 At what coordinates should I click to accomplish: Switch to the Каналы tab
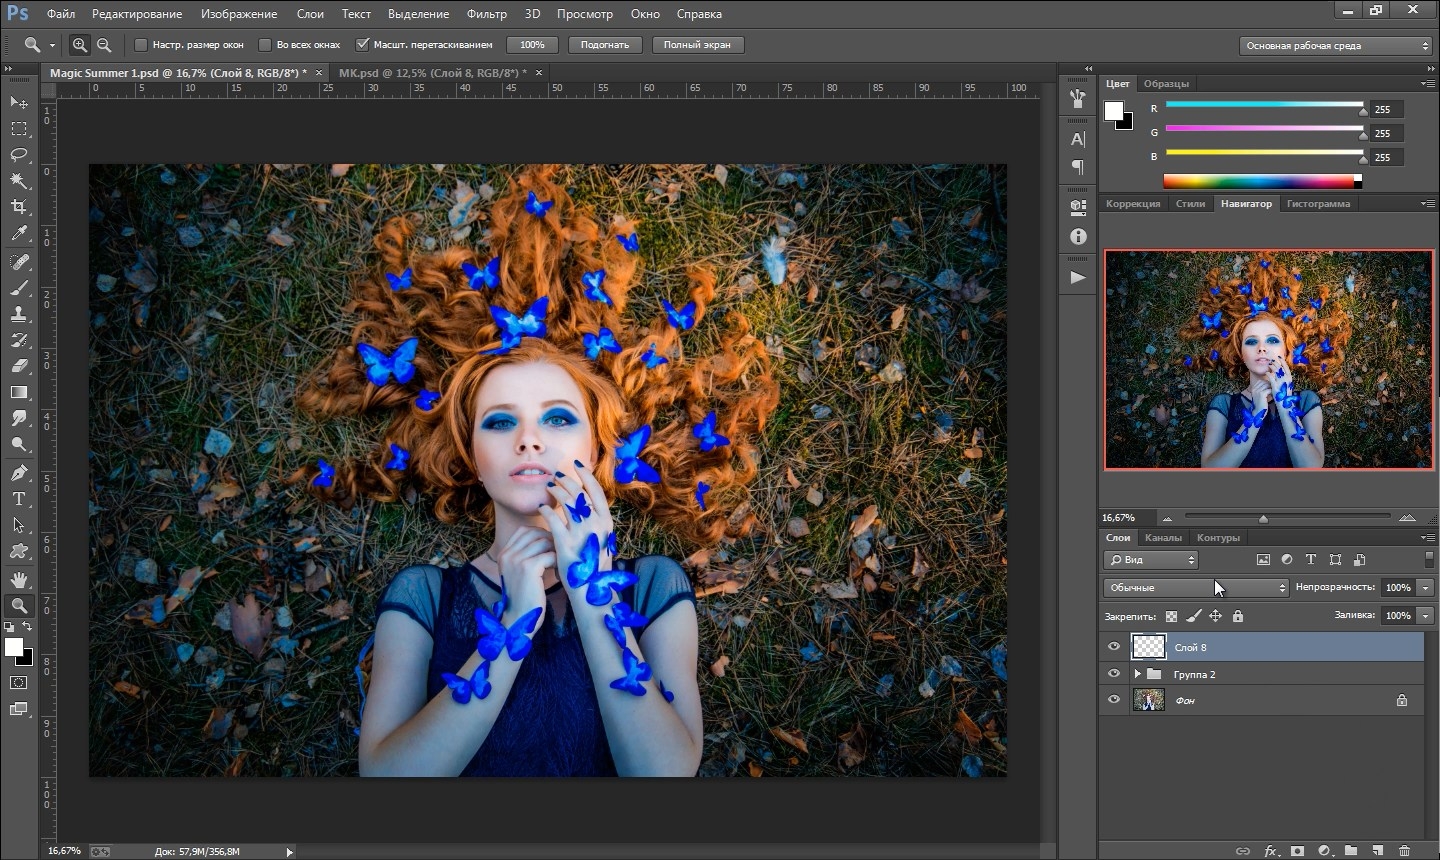click(x=1163, y=538)
